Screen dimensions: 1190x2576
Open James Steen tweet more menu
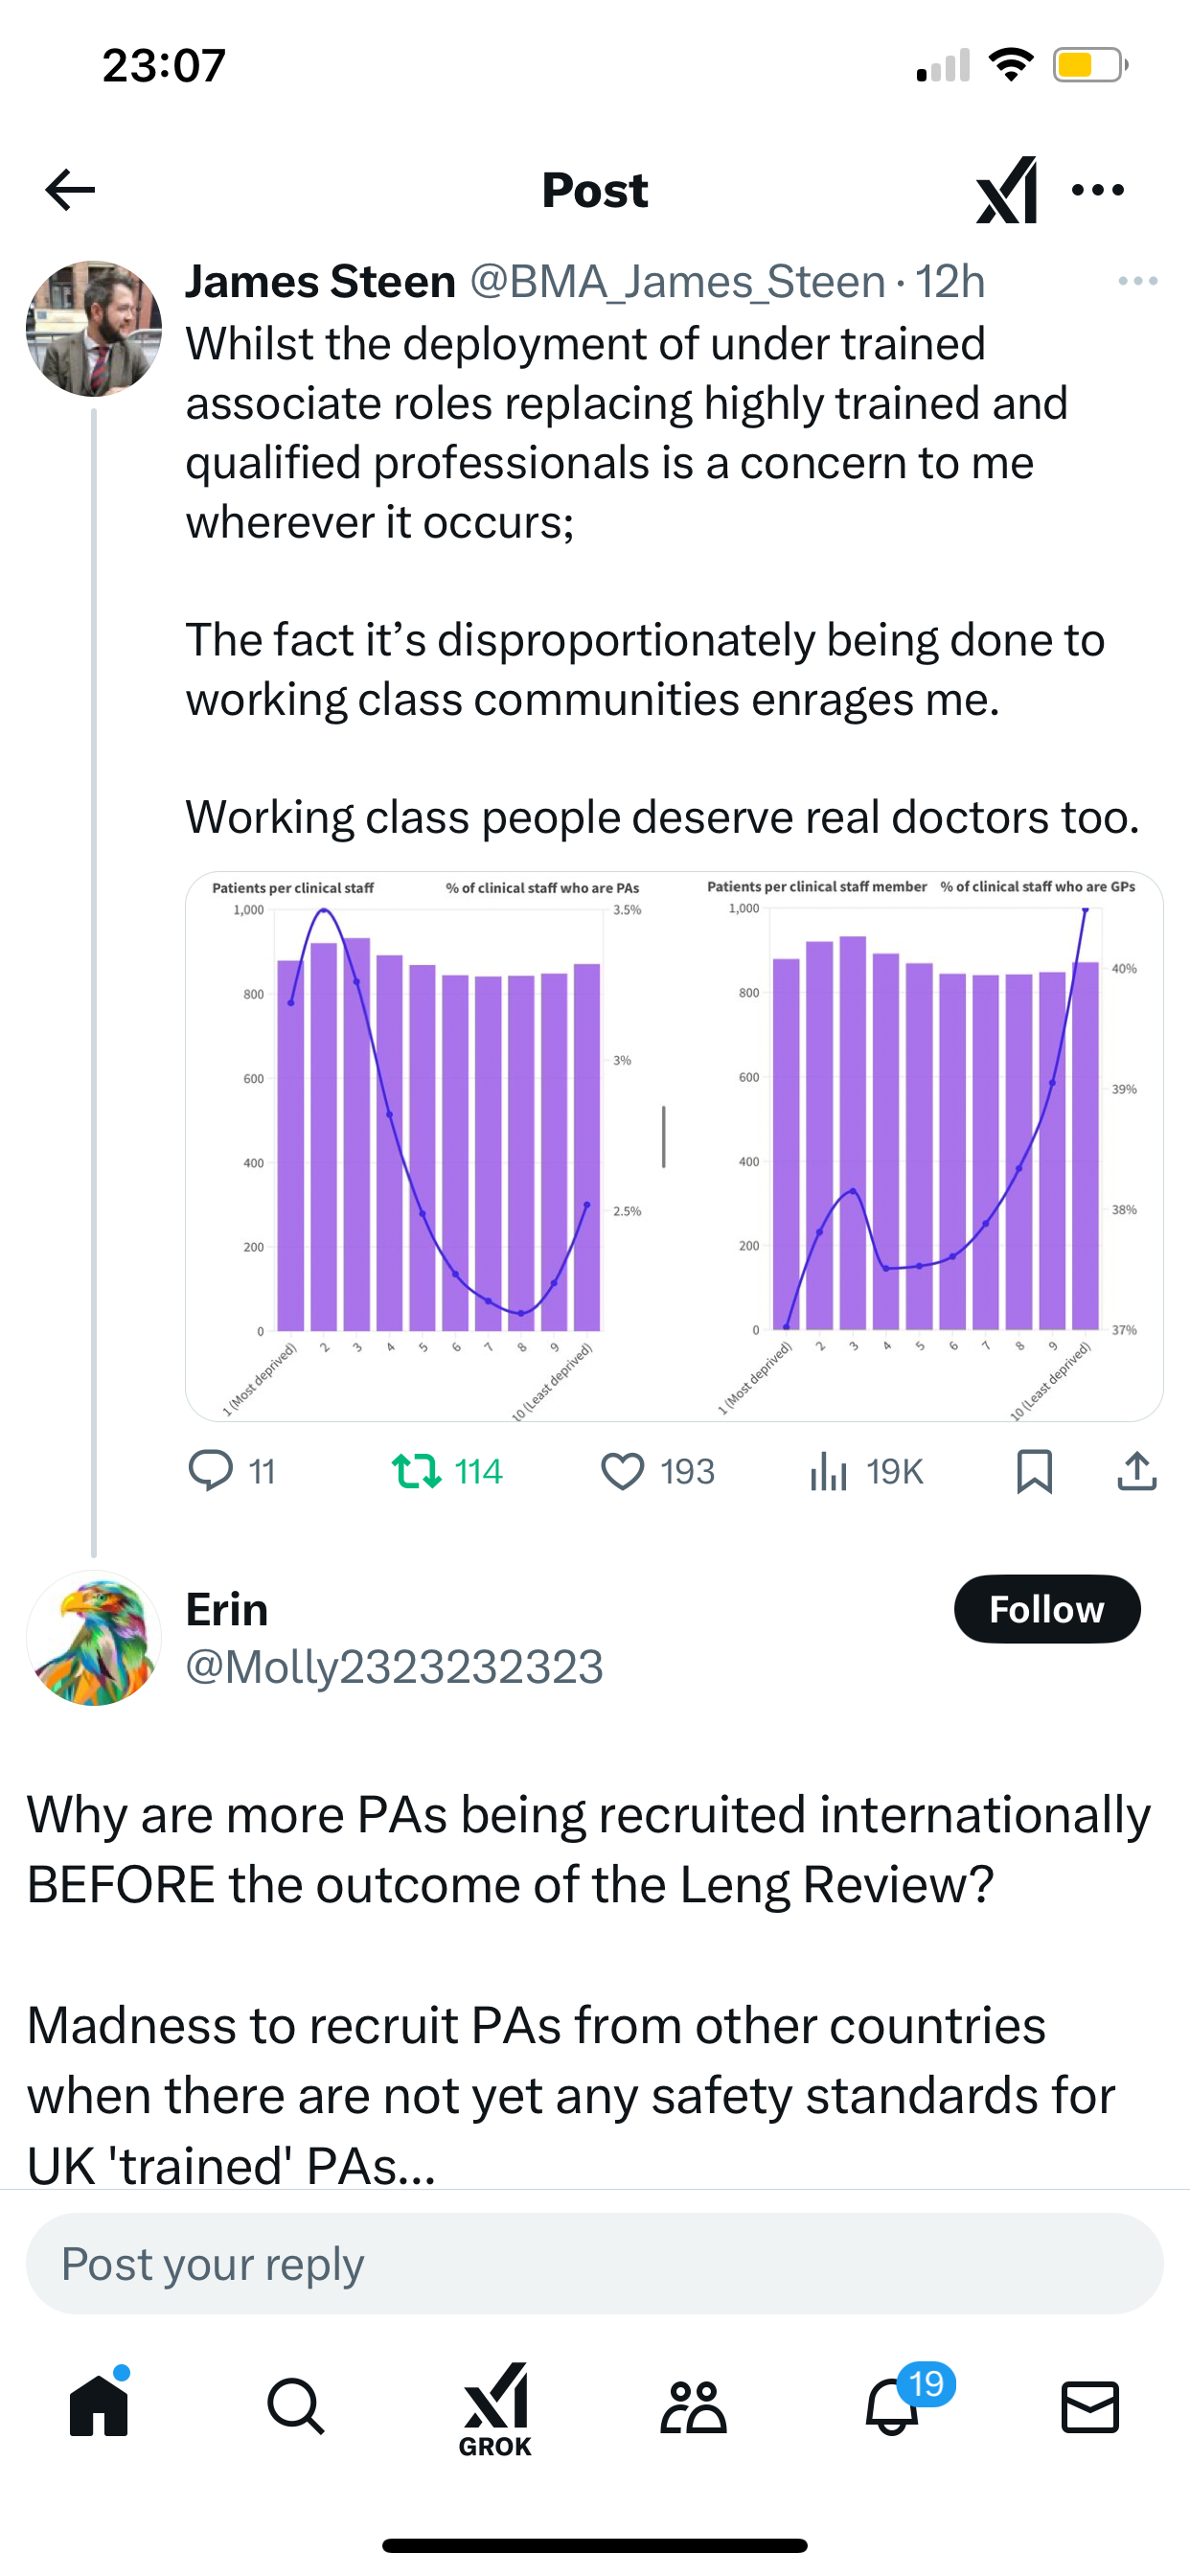(1138, 282)
